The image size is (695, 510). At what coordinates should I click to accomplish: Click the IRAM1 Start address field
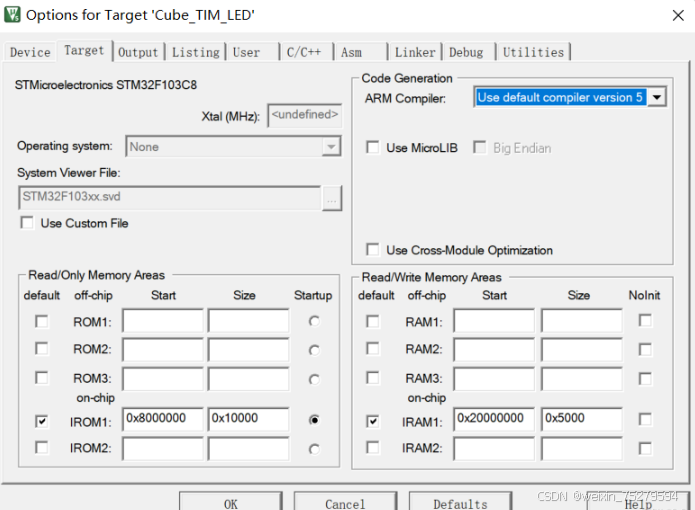(x=494, y=419)
